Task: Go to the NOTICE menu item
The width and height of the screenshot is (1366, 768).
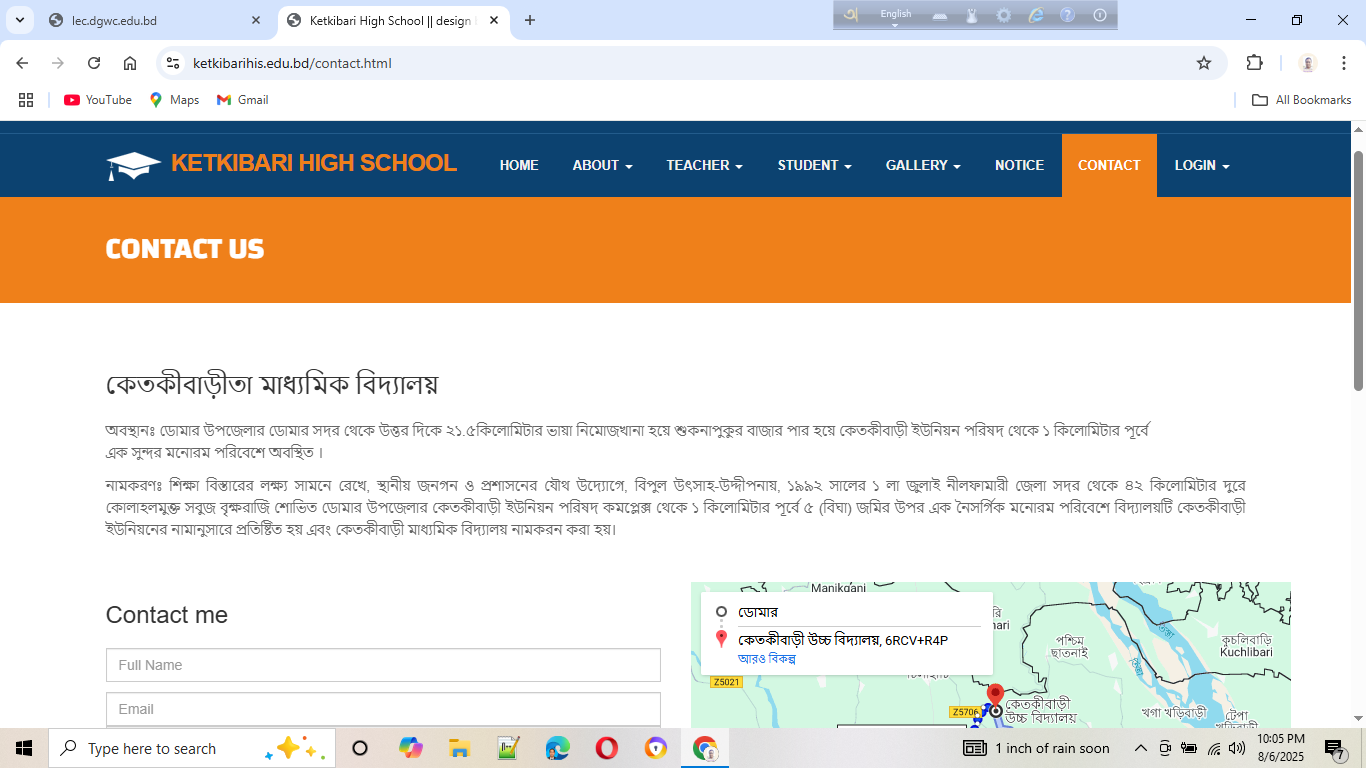Action: click(x=1019, y=165)
